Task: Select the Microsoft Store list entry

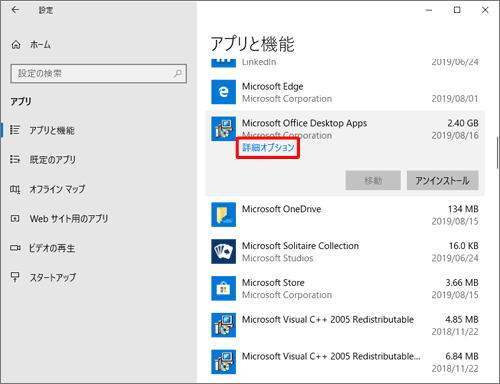Action: 345,288
